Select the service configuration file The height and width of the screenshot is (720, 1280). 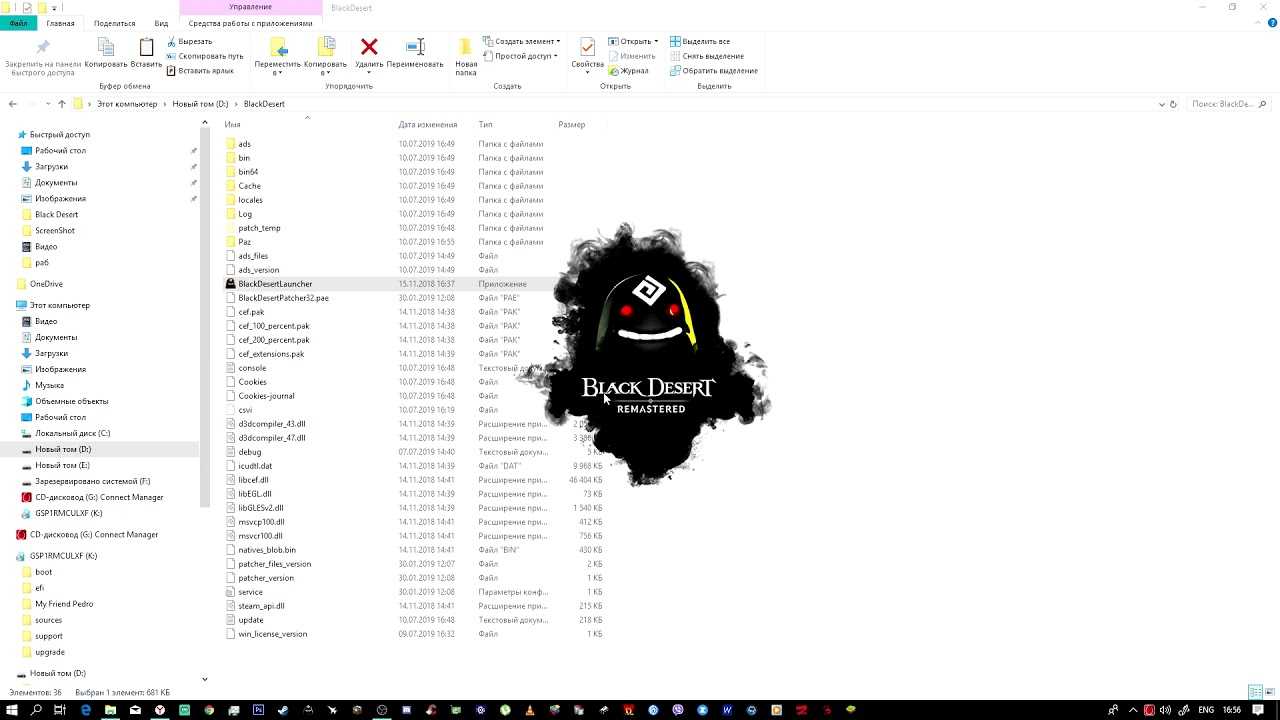point(250,592)
